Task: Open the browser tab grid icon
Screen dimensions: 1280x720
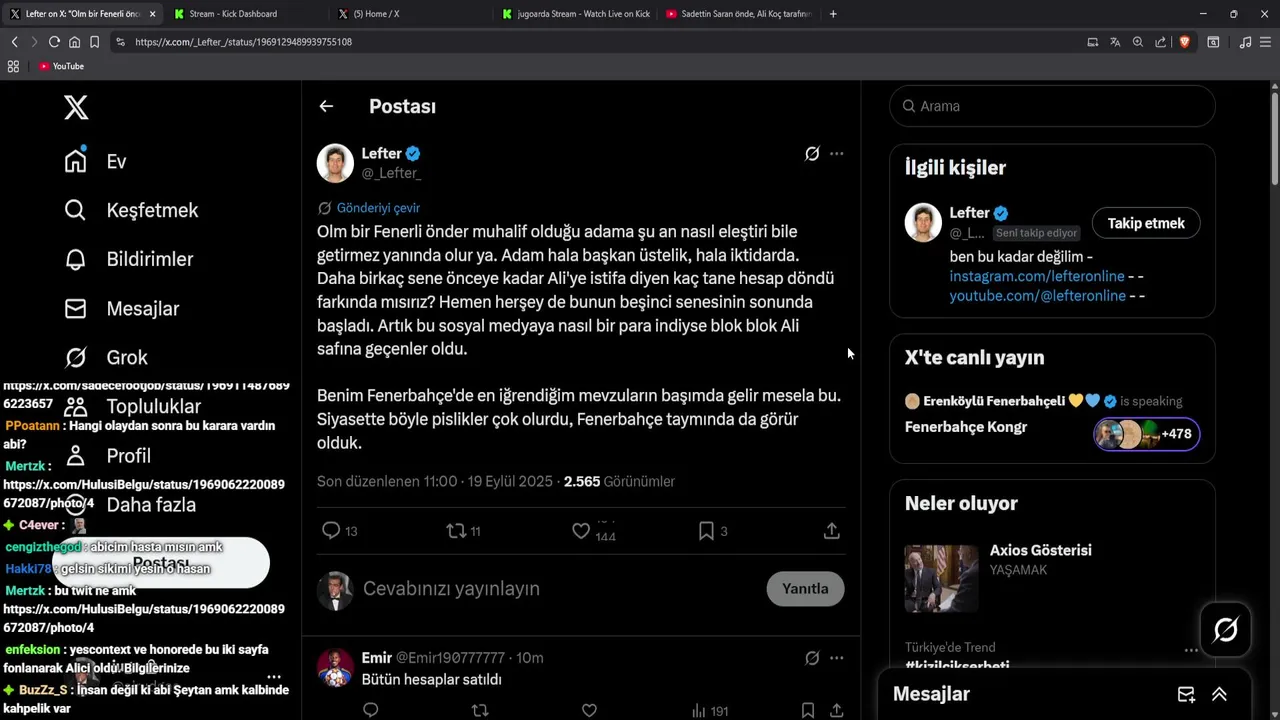Action: point(13,66)
